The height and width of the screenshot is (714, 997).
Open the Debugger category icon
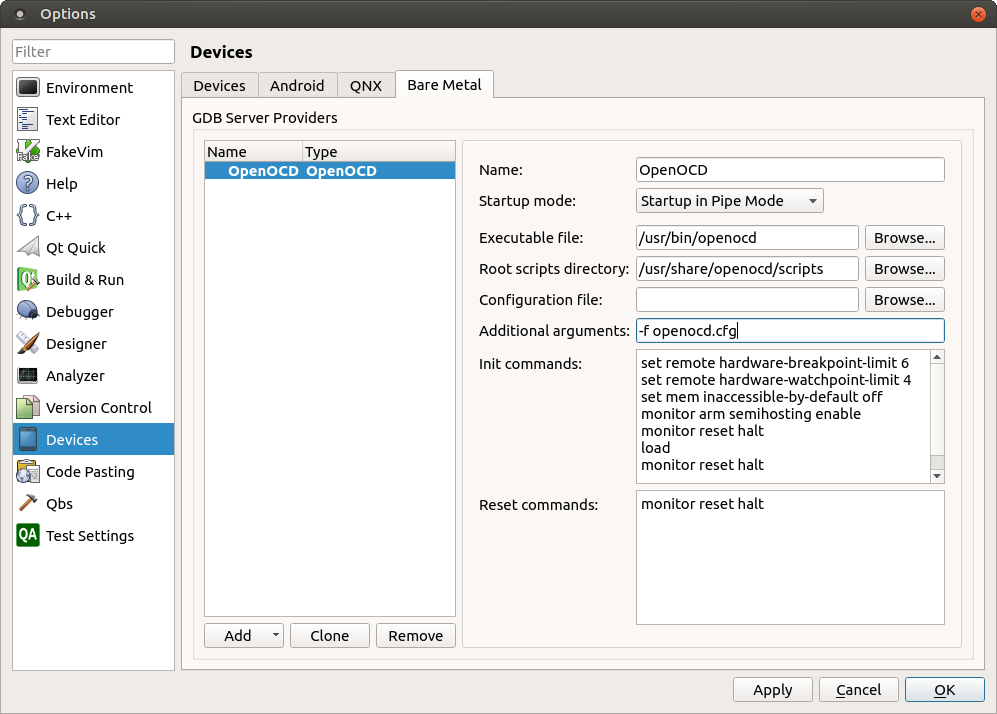point(28,312)
